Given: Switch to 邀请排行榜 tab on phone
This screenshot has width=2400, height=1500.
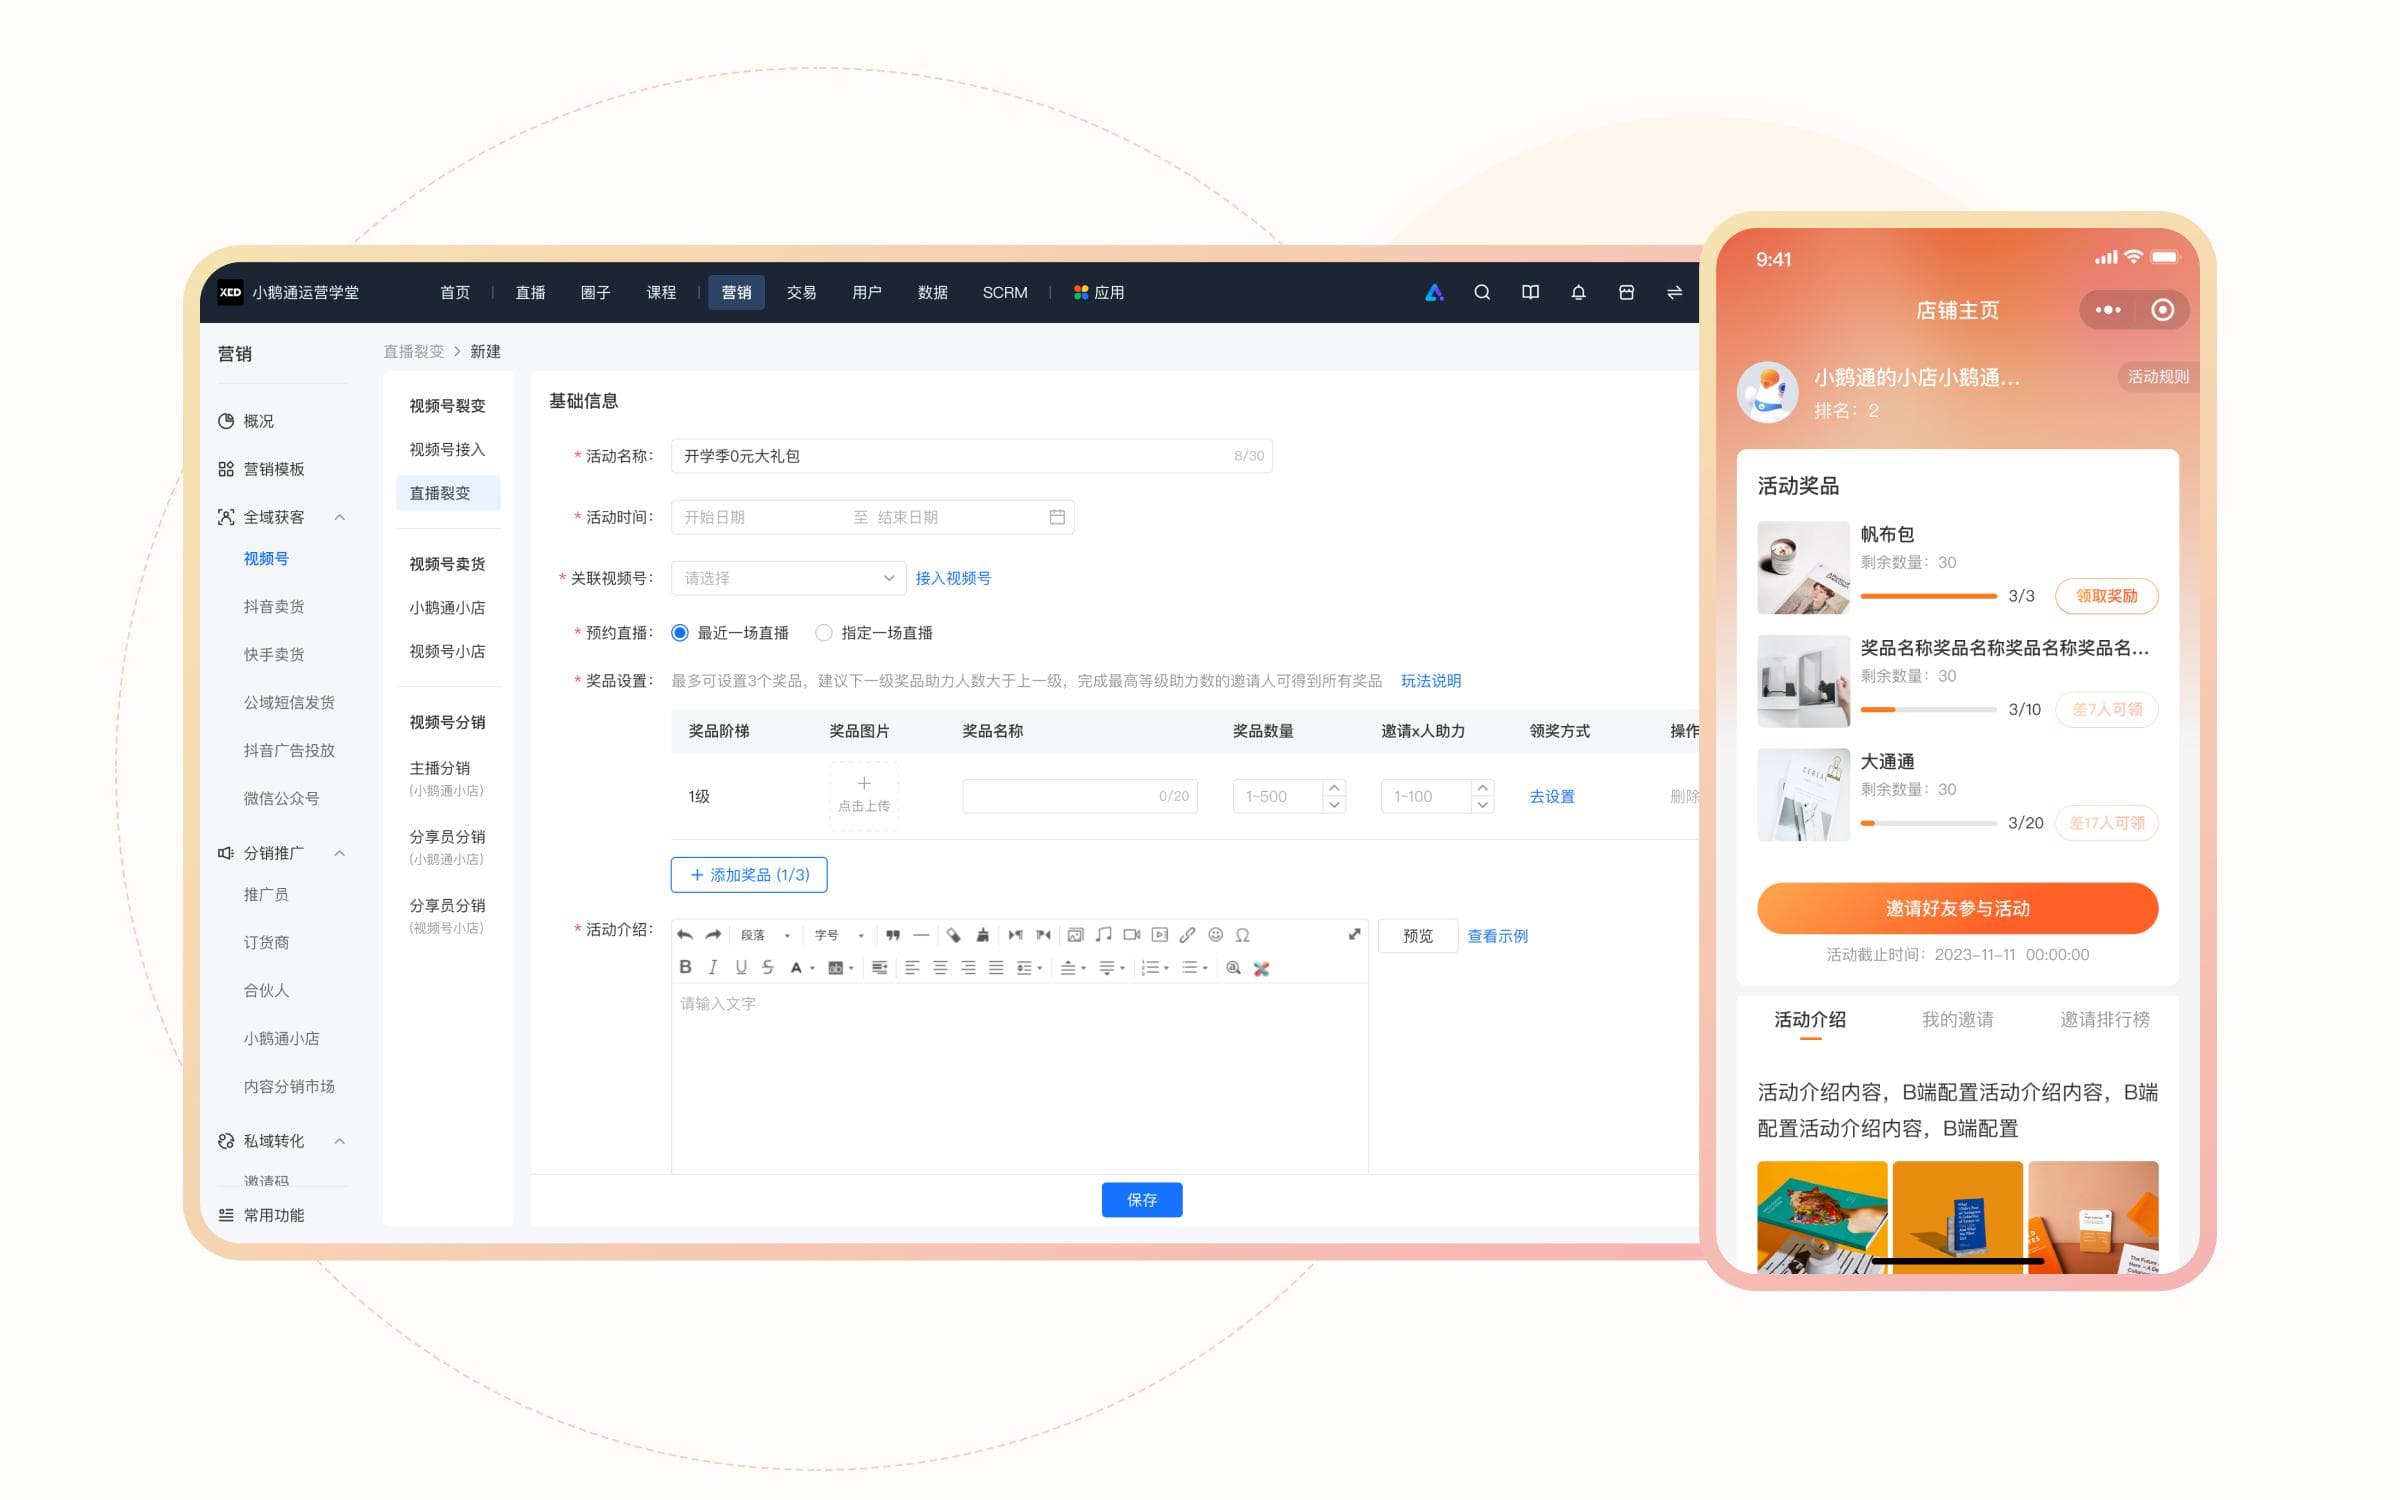Looking at the screenshot, I should pos(2104,1019).
